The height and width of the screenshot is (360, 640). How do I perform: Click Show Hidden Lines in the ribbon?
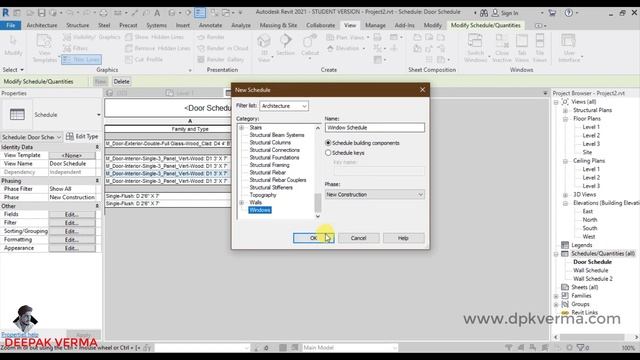tap(154, 37)
